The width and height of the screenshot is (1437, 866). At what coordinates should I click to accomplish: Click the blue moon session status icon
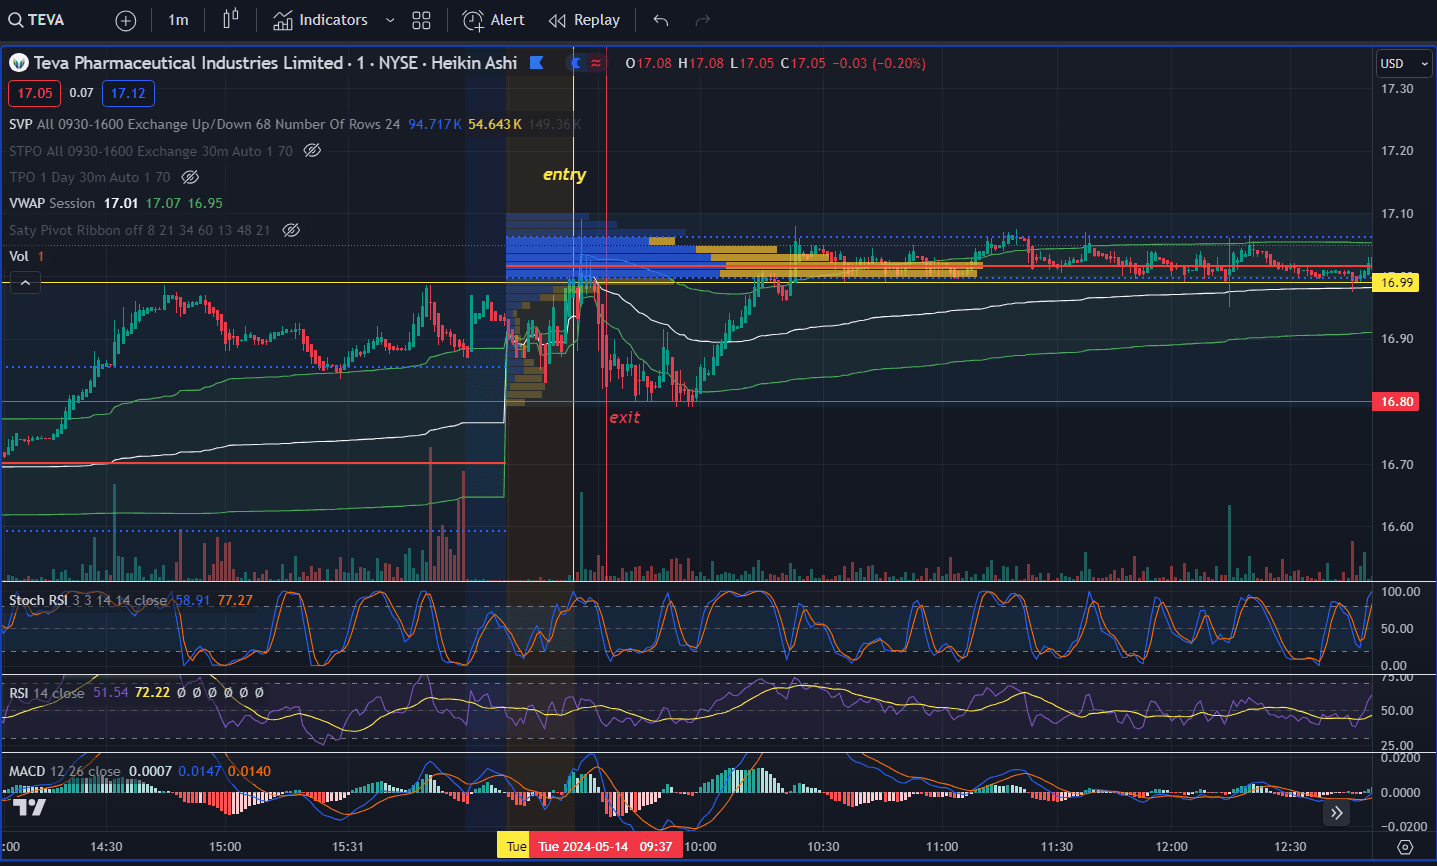(x=575, y=63)
